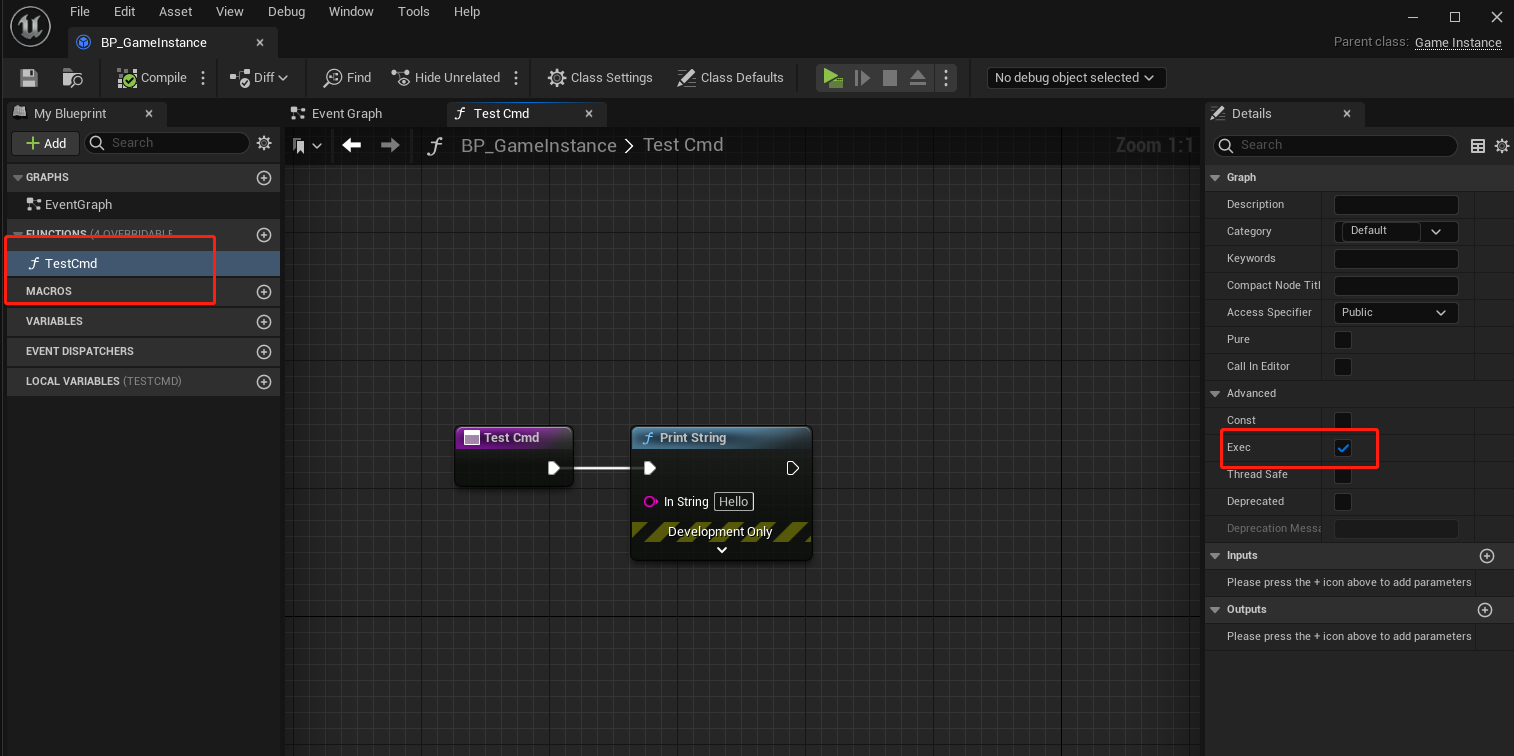The width and height of the screenshot is (1514, 756).
Task: Click the Save blueprint icon
Action: pyautogui.click(x=29, y=78)
